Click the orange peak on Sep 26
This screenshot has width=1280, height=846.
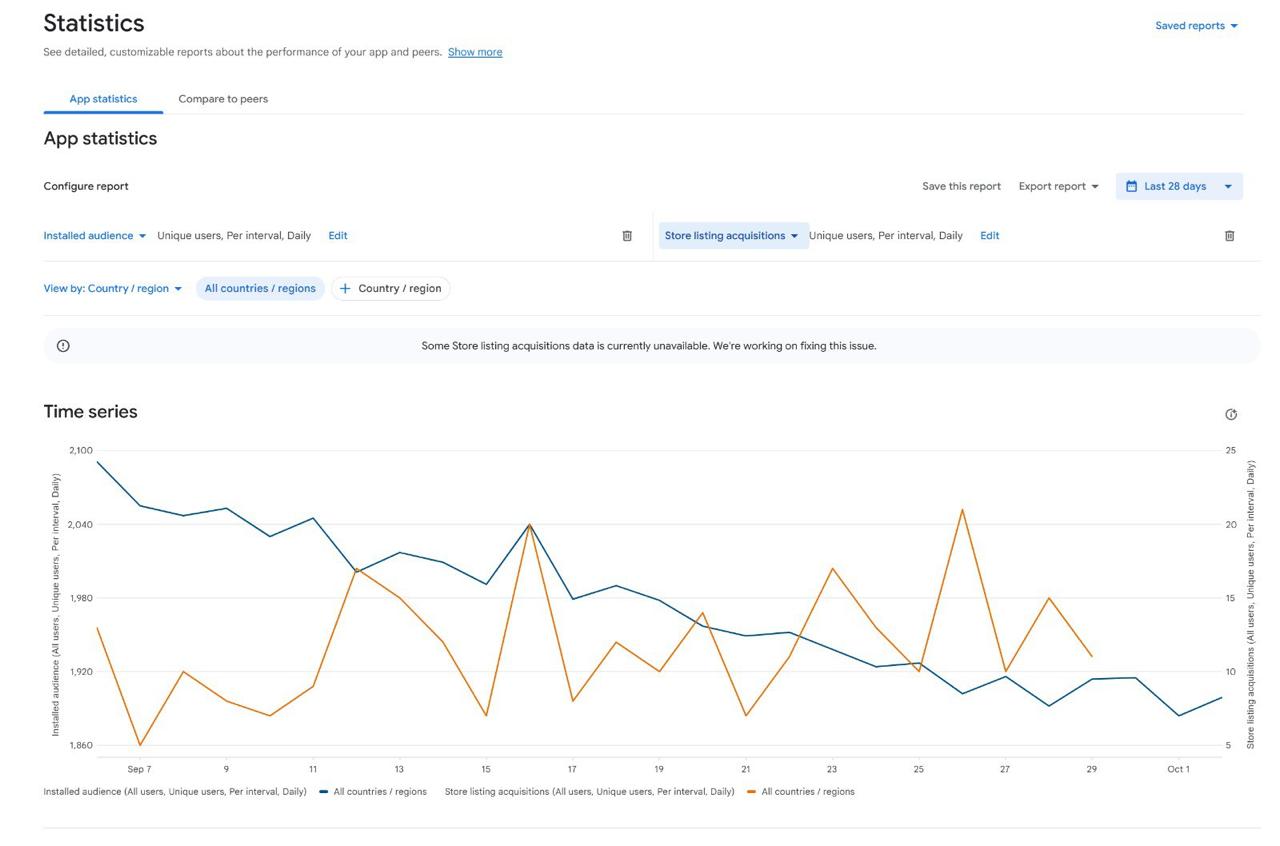(962, 510)
